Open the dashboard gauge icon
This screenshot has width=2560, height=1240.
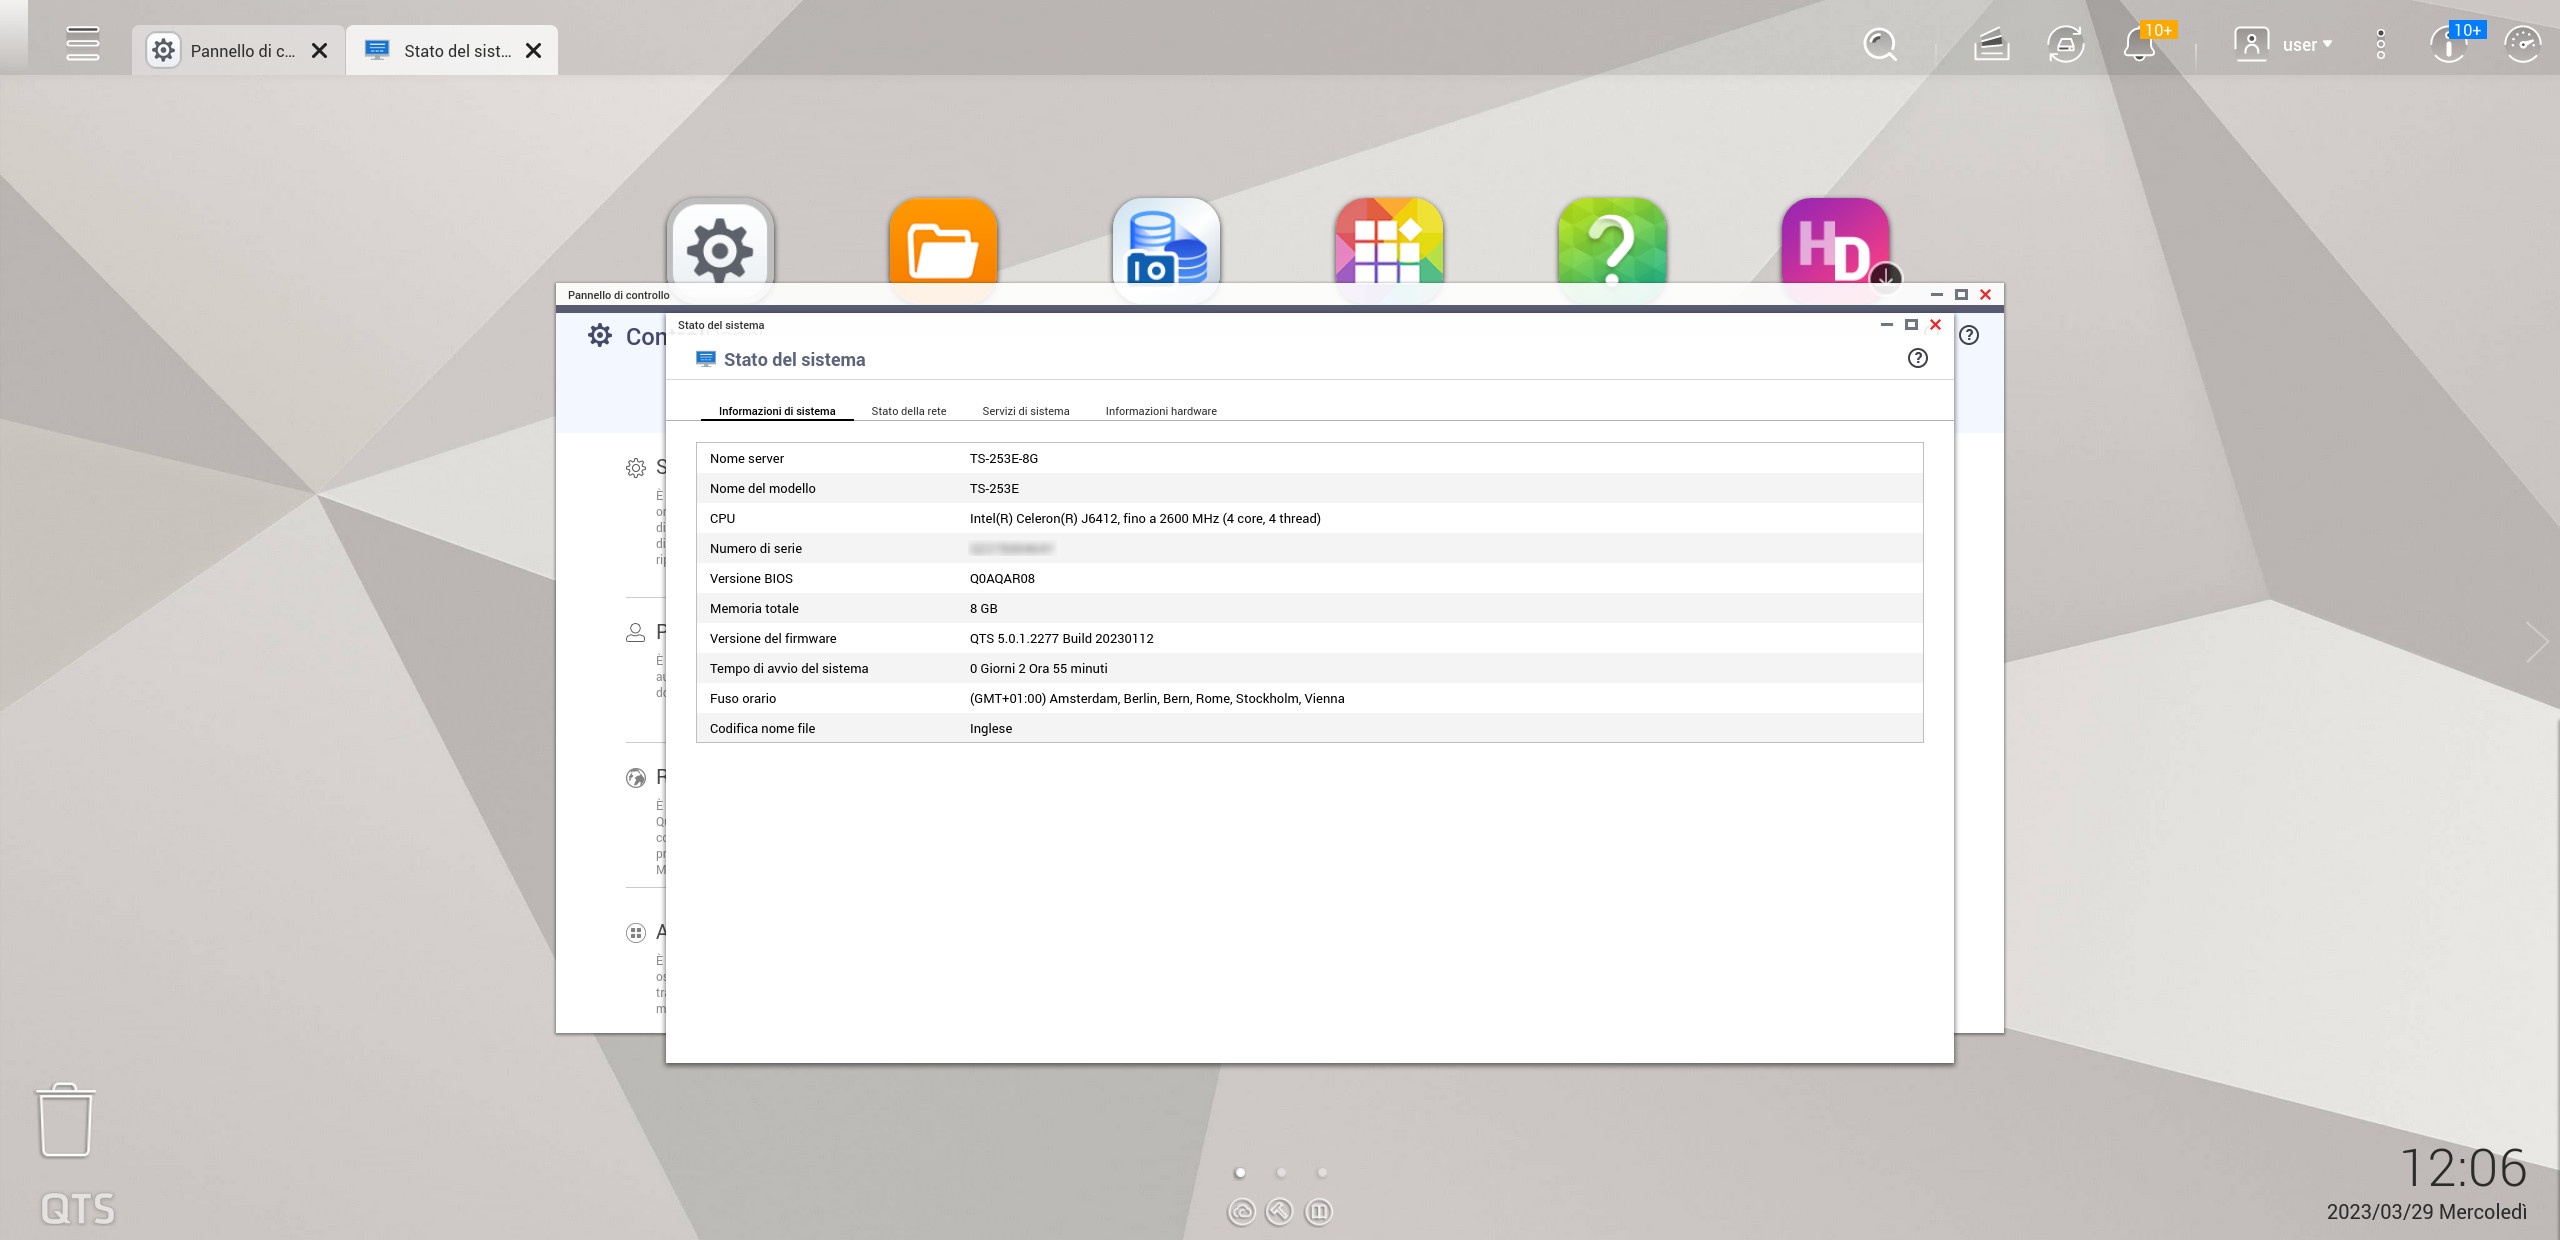coord(2522,45)
